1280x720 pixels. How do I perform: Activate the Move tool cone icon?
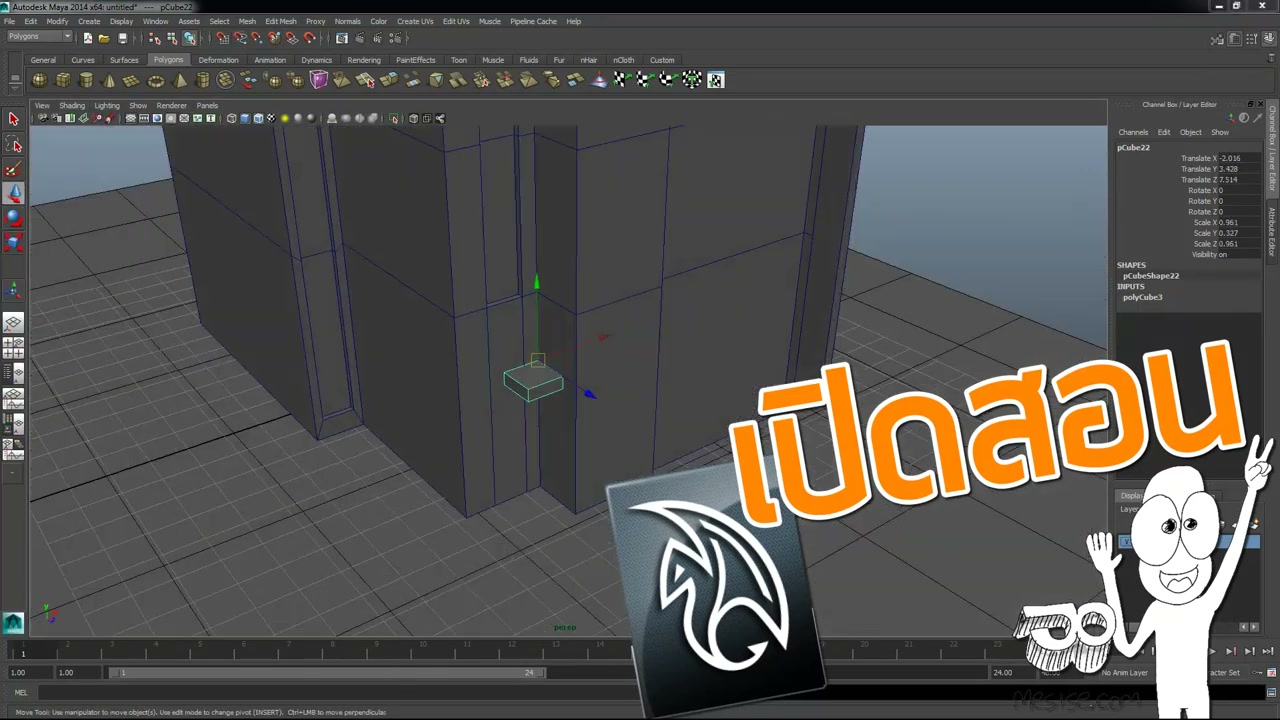point(13,194)
